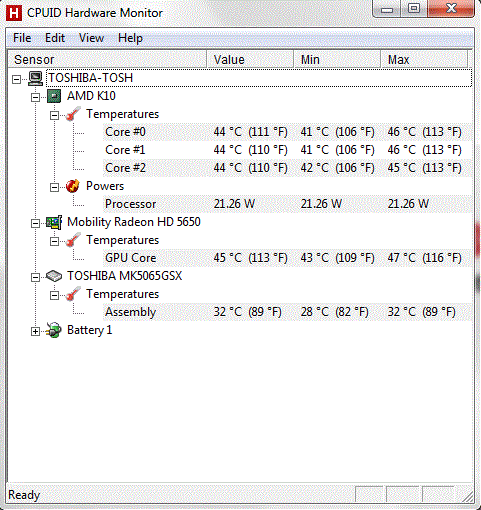Maximize the Hardware Monitor window
This screenshot has width=481, height=510.
[x=414, y=9]
